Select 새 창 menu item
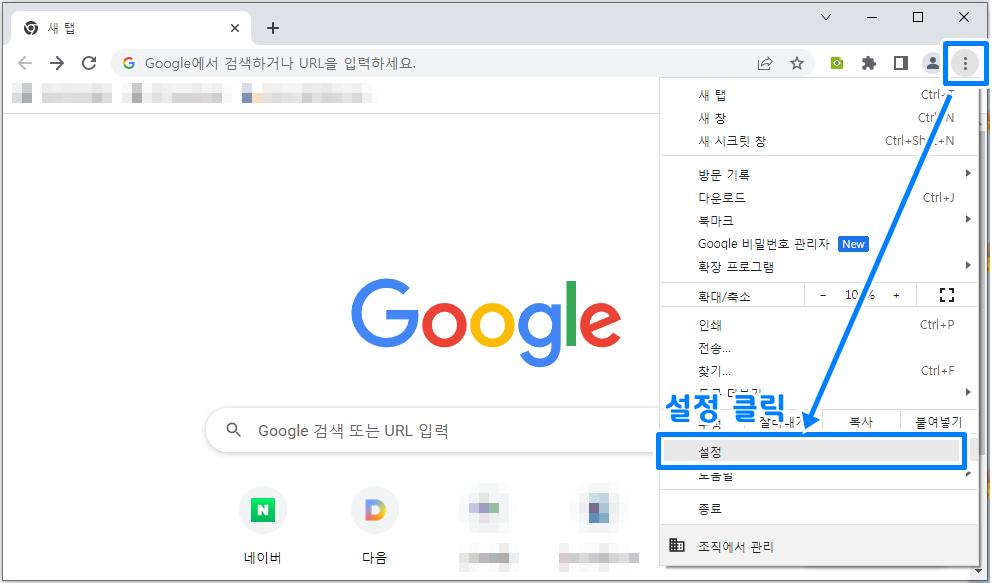Image resolution: width=992 pixels, height=583 pixels. coord(819,118)
